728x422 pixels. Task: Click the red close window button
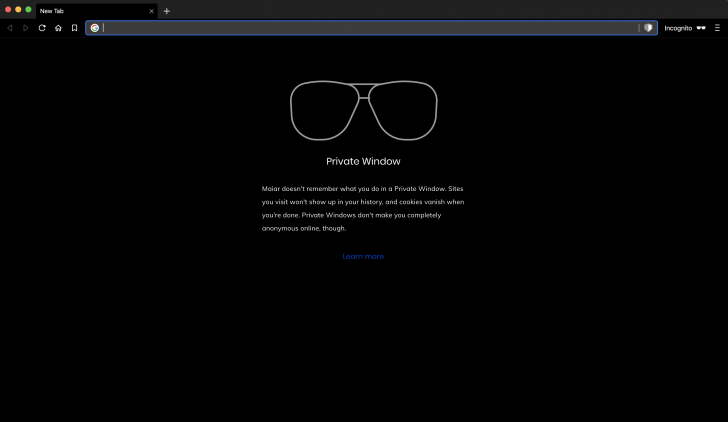8,9
